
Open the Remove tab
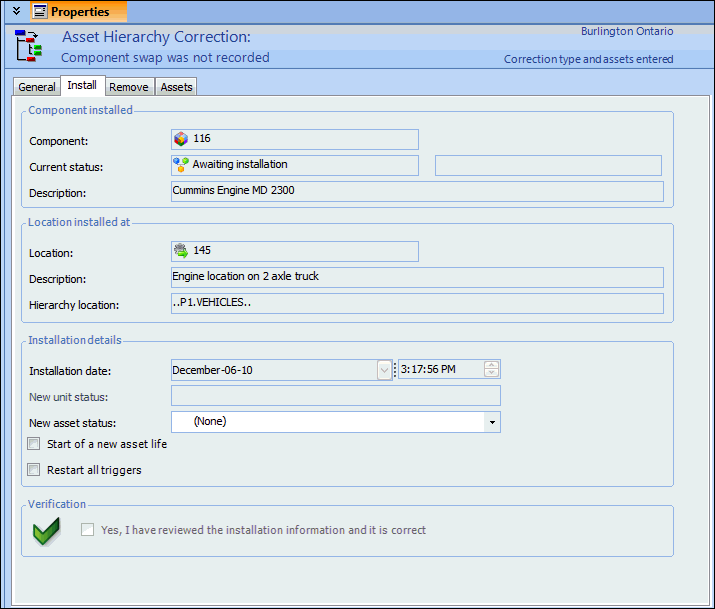point(129,87)
